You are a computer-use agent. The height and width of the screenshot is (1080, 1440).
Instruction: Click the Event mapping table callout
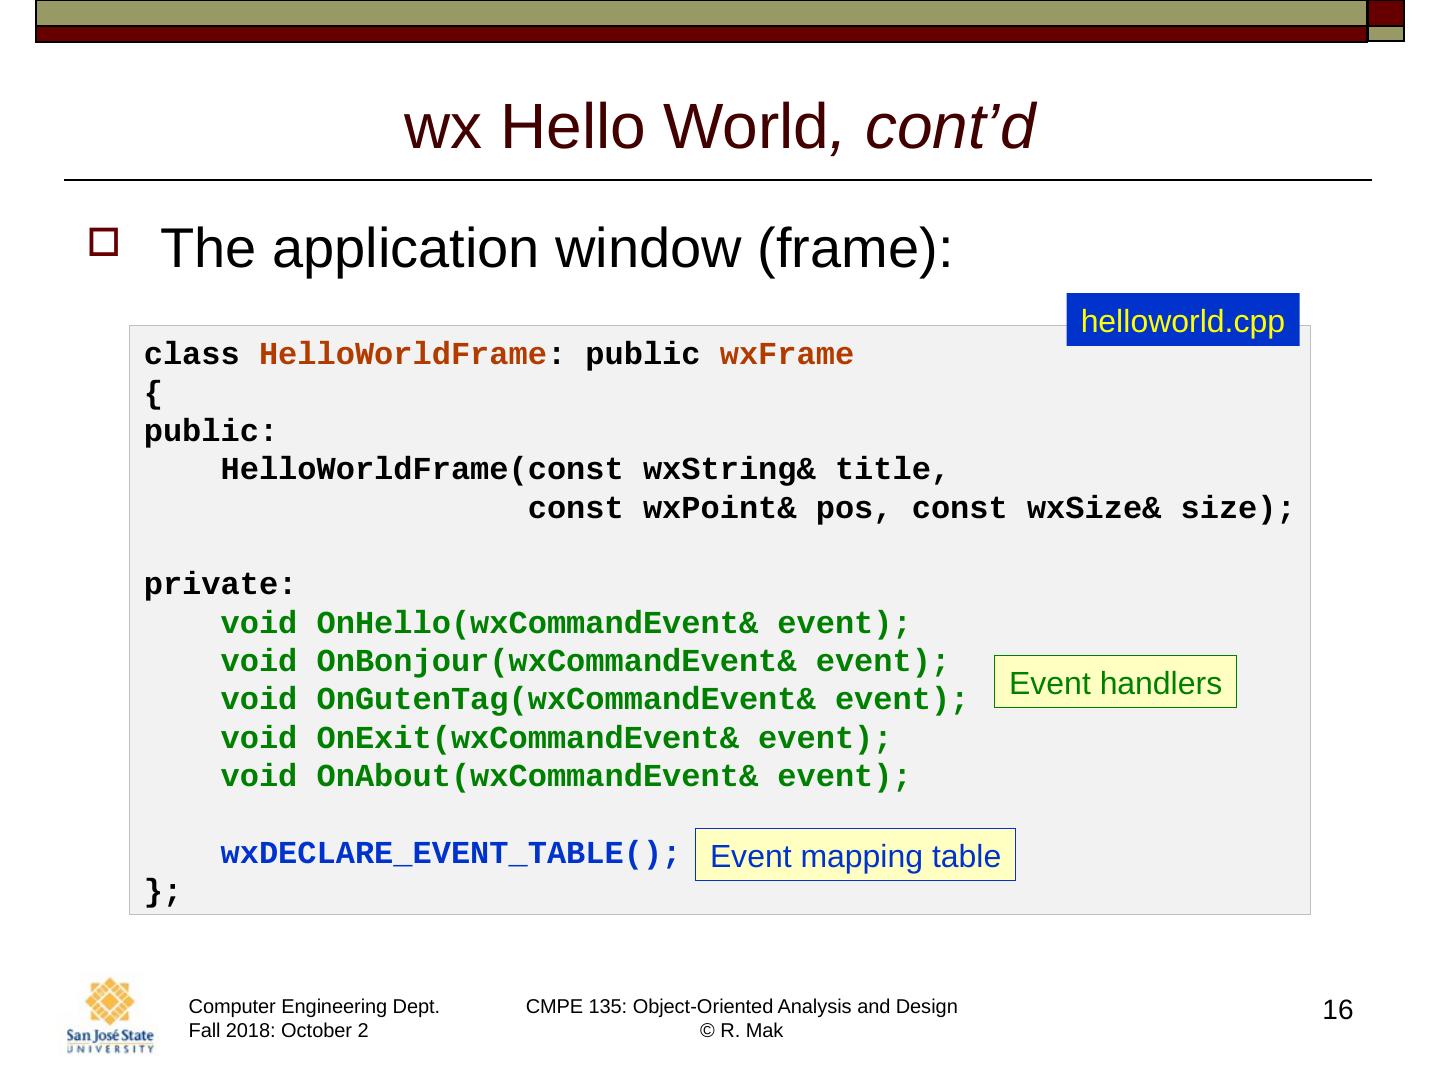pyautogui.click(x=855, y=855)
